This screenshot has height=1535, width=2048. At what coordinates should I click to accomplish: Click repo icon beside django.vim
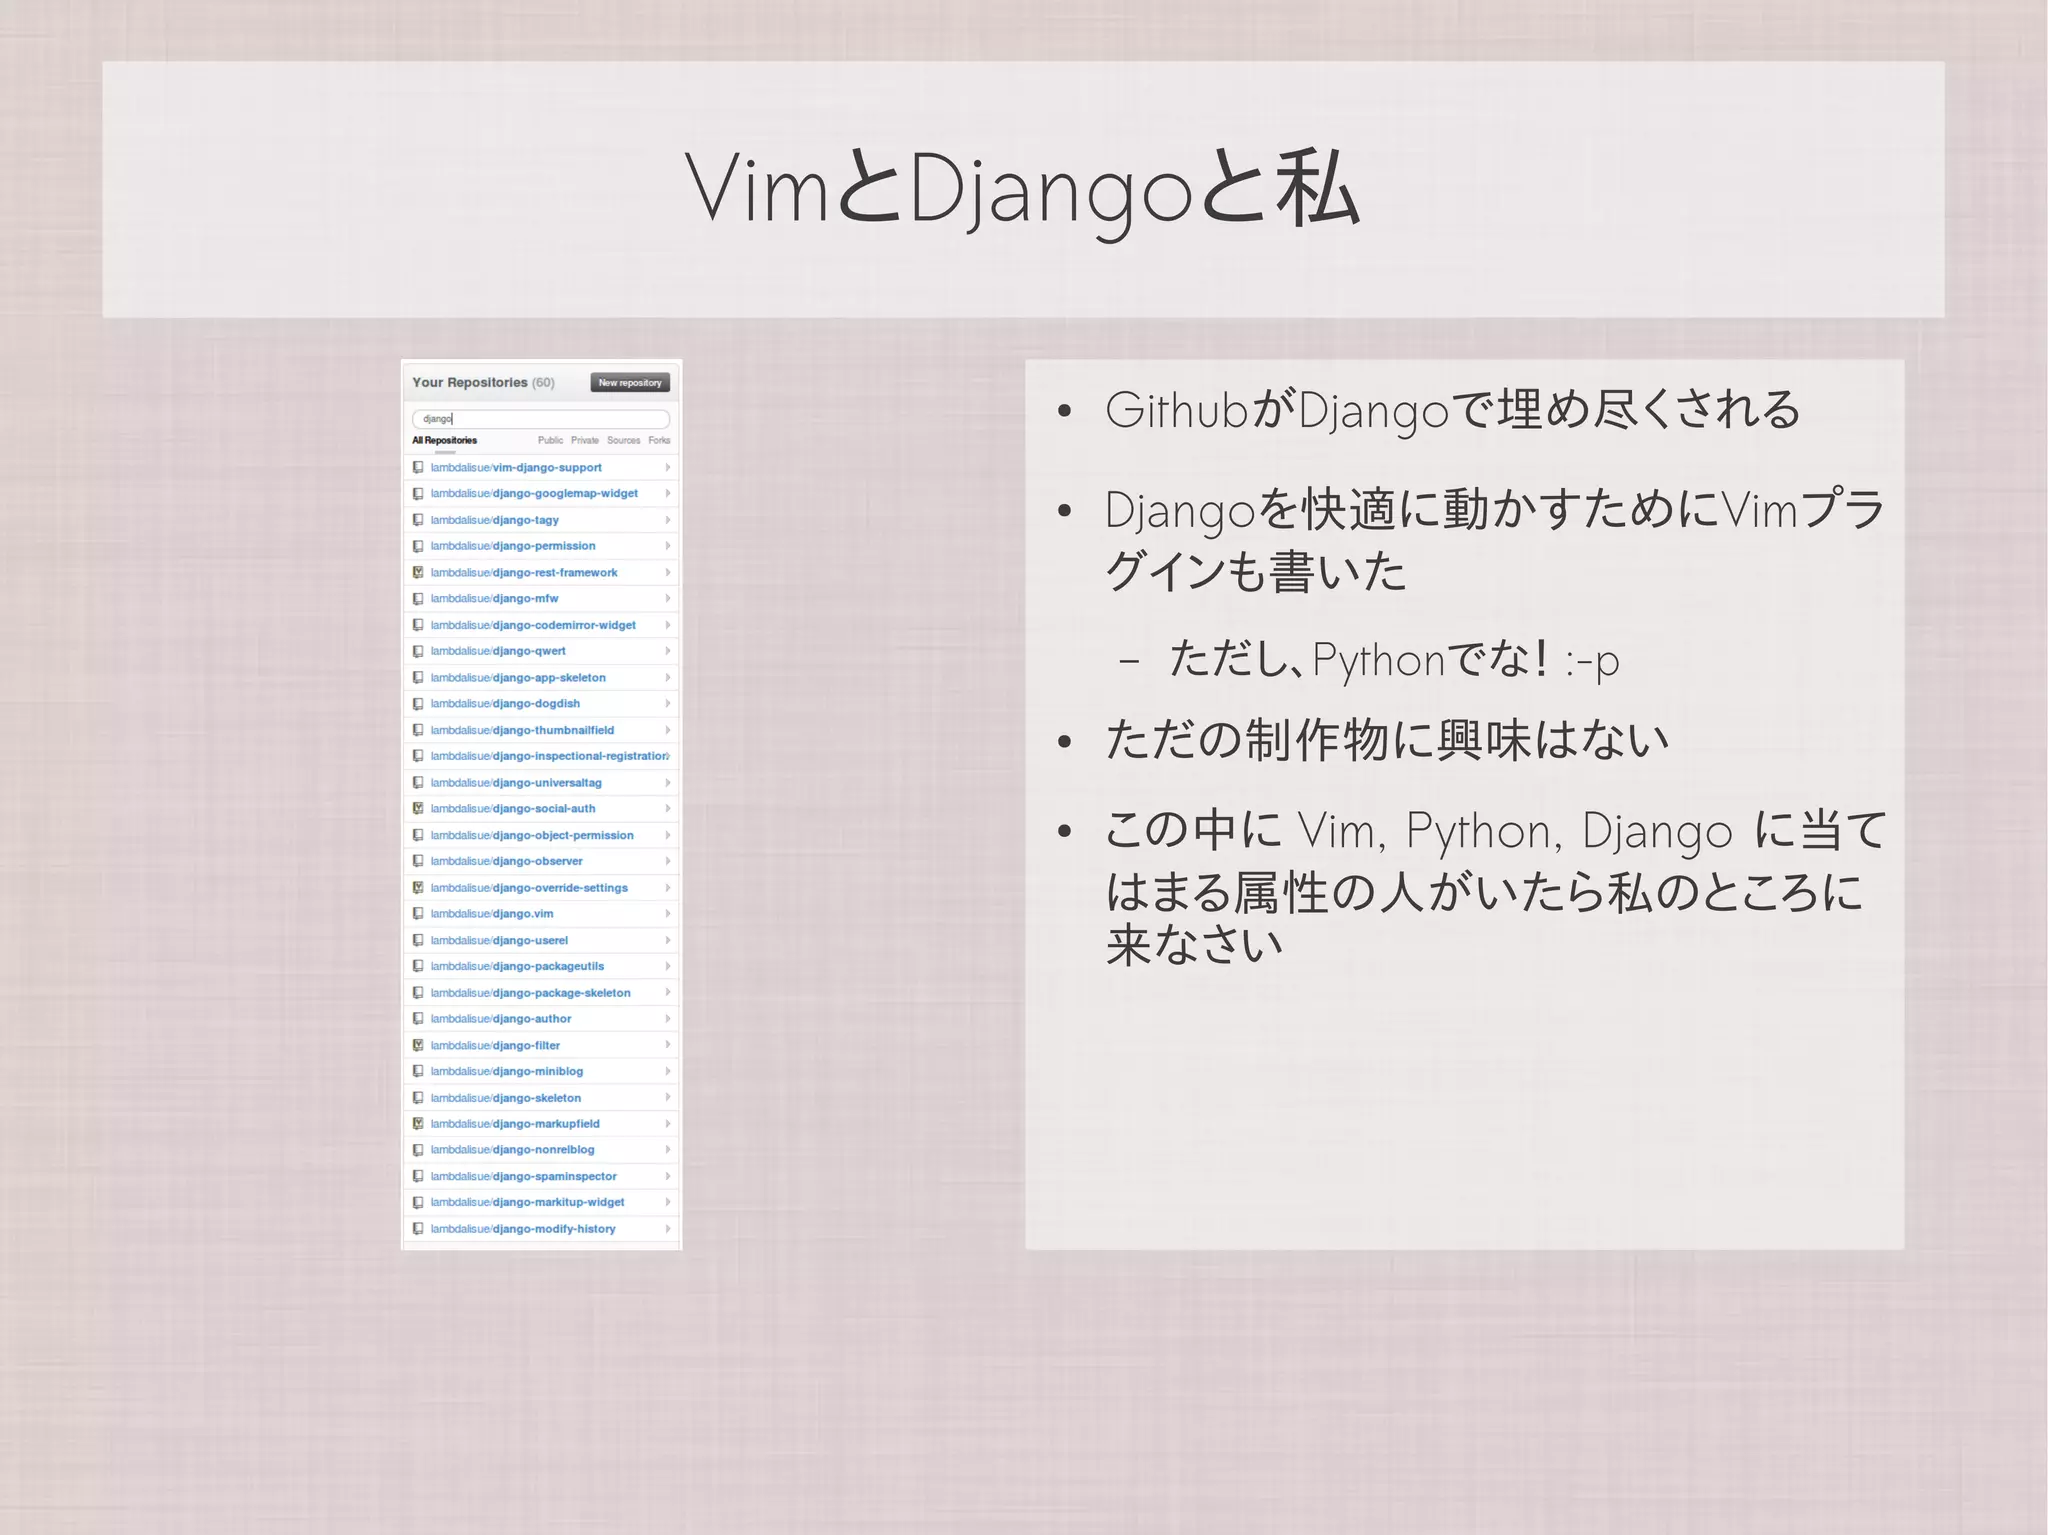point(418,913)
